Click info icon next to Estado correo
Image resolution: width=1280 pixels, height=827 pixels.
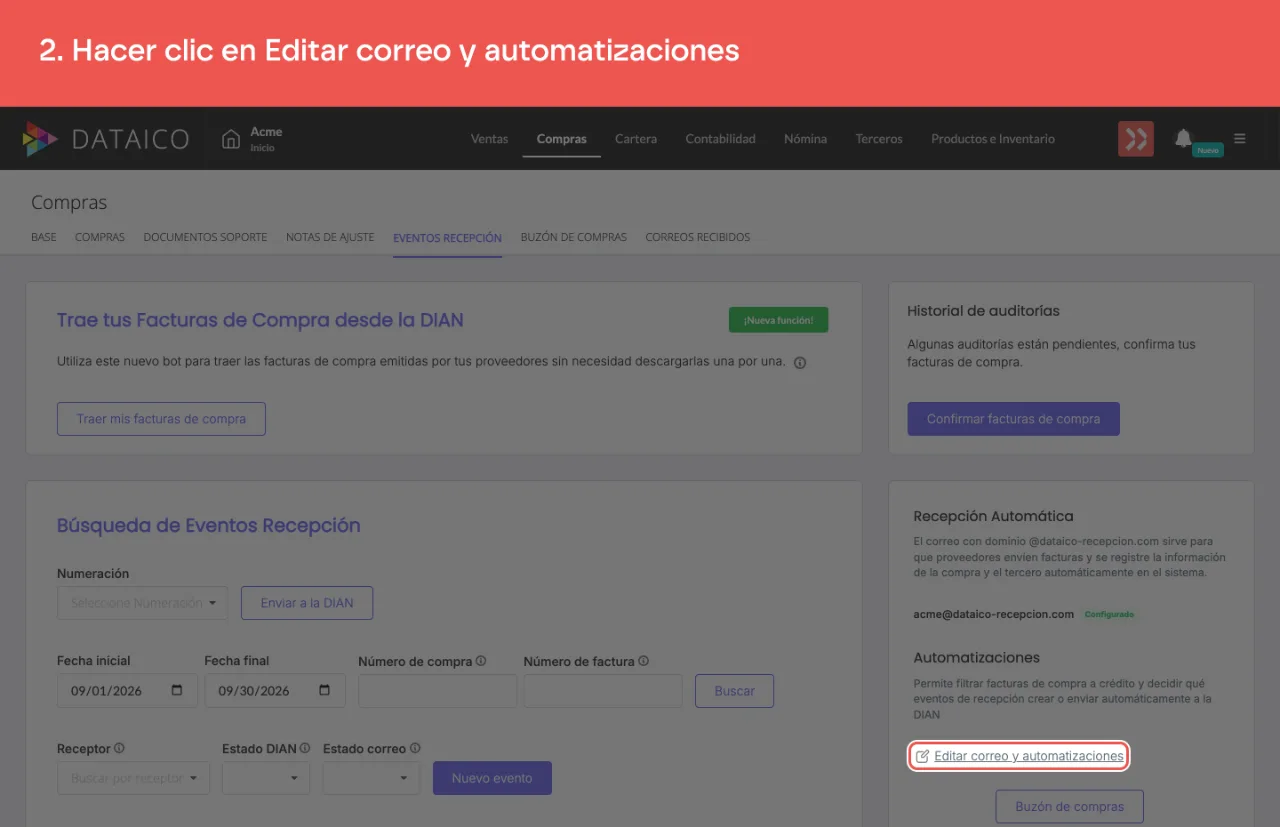tap(415, 748)
